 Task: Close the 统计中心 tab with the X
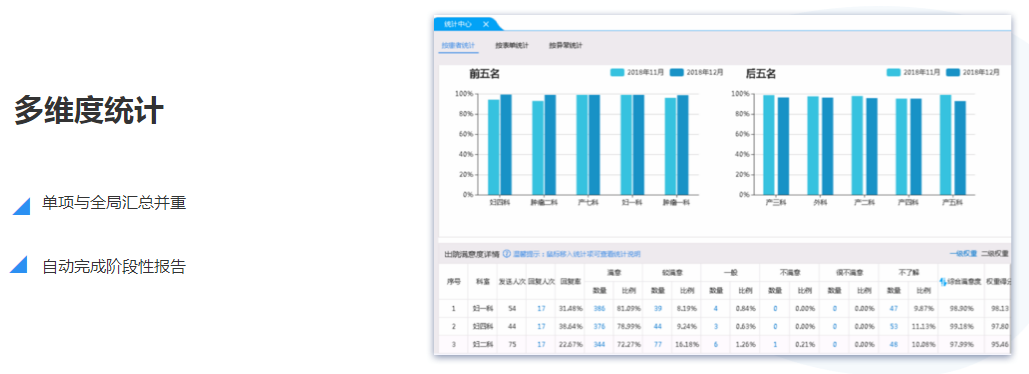(486, 24)
